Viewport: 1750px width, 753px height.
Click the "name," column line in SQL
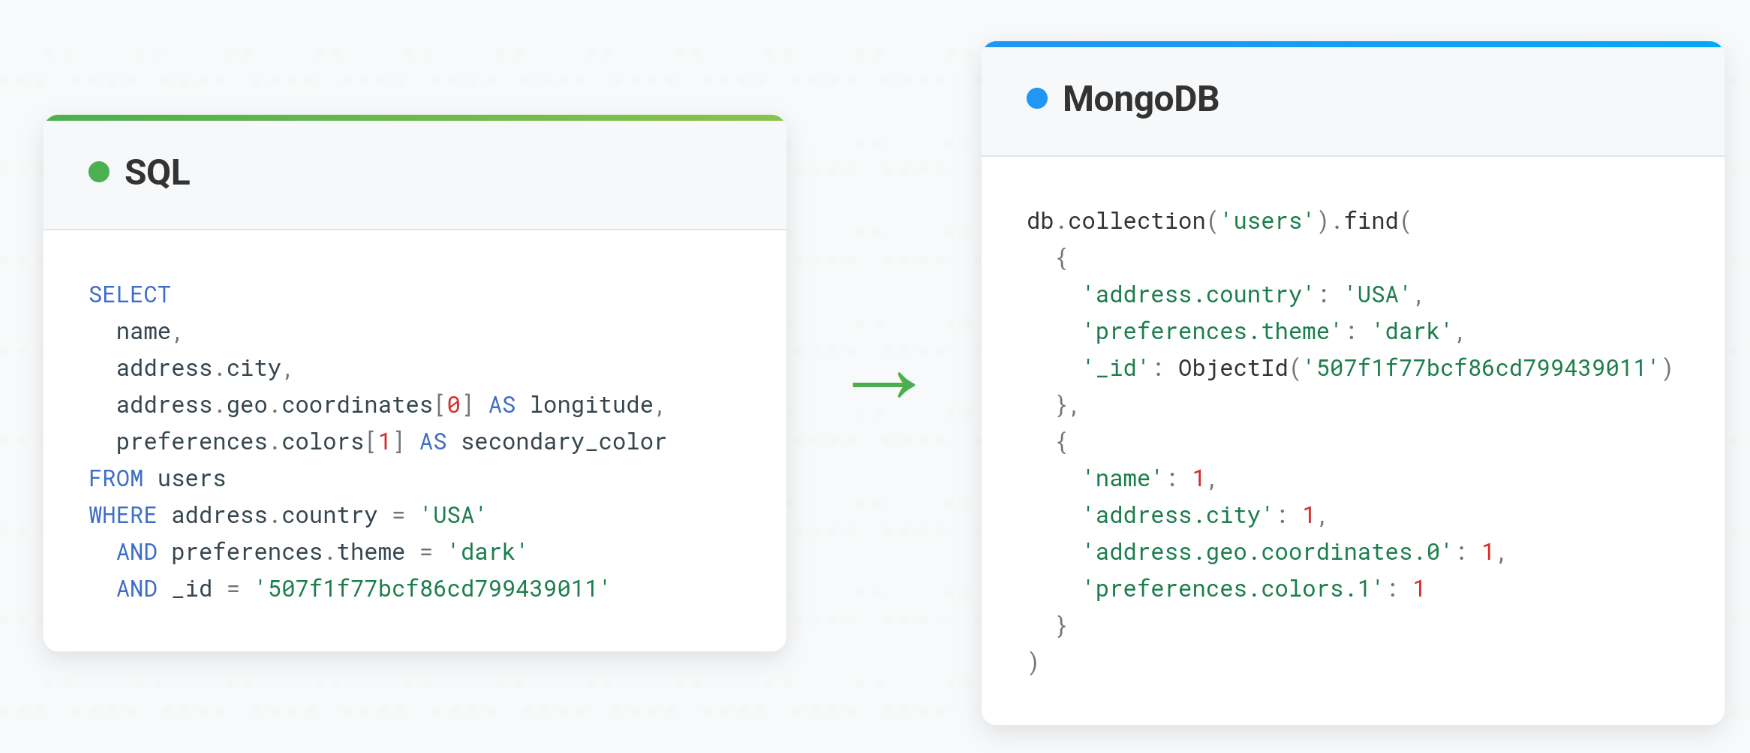(x=150, y=332)
